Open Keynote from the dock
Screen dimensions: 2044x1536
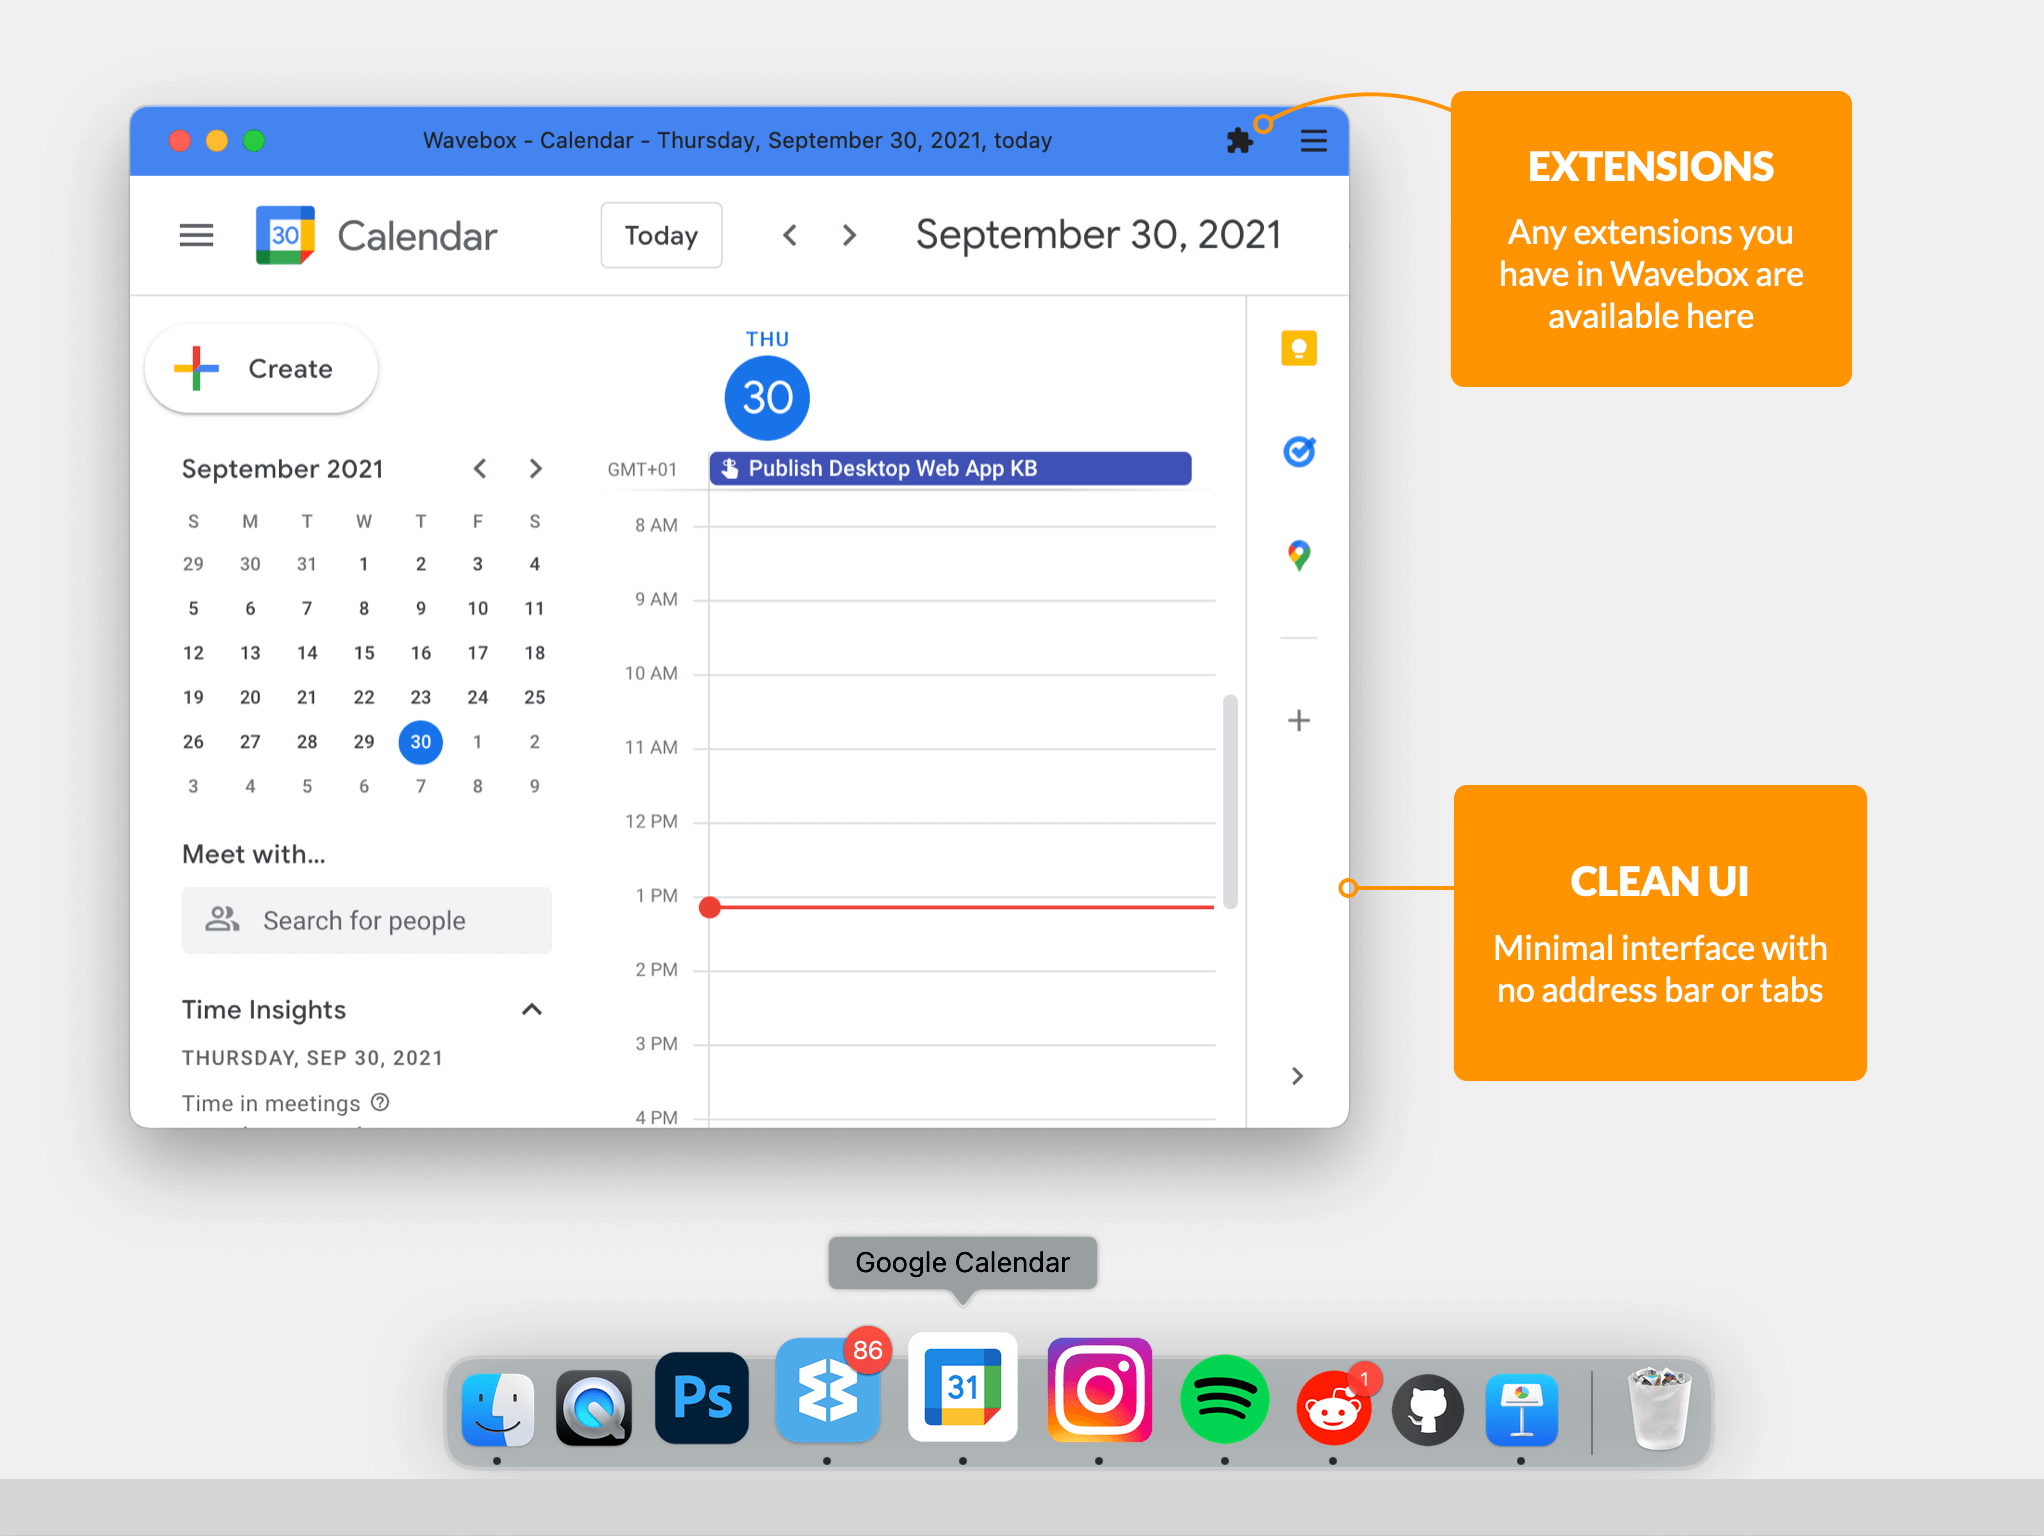(x=1521, y=1410)
